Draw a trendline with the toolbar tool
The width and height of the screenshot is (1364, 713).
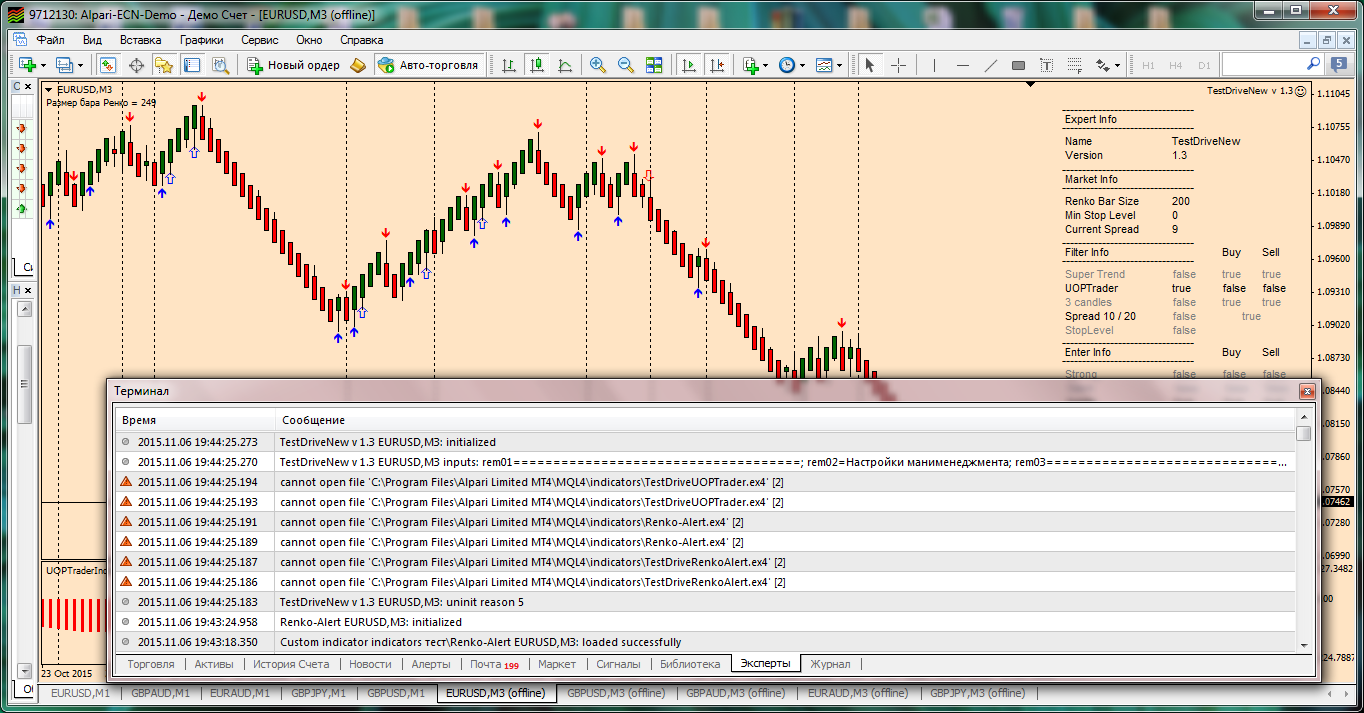point(990,65)
